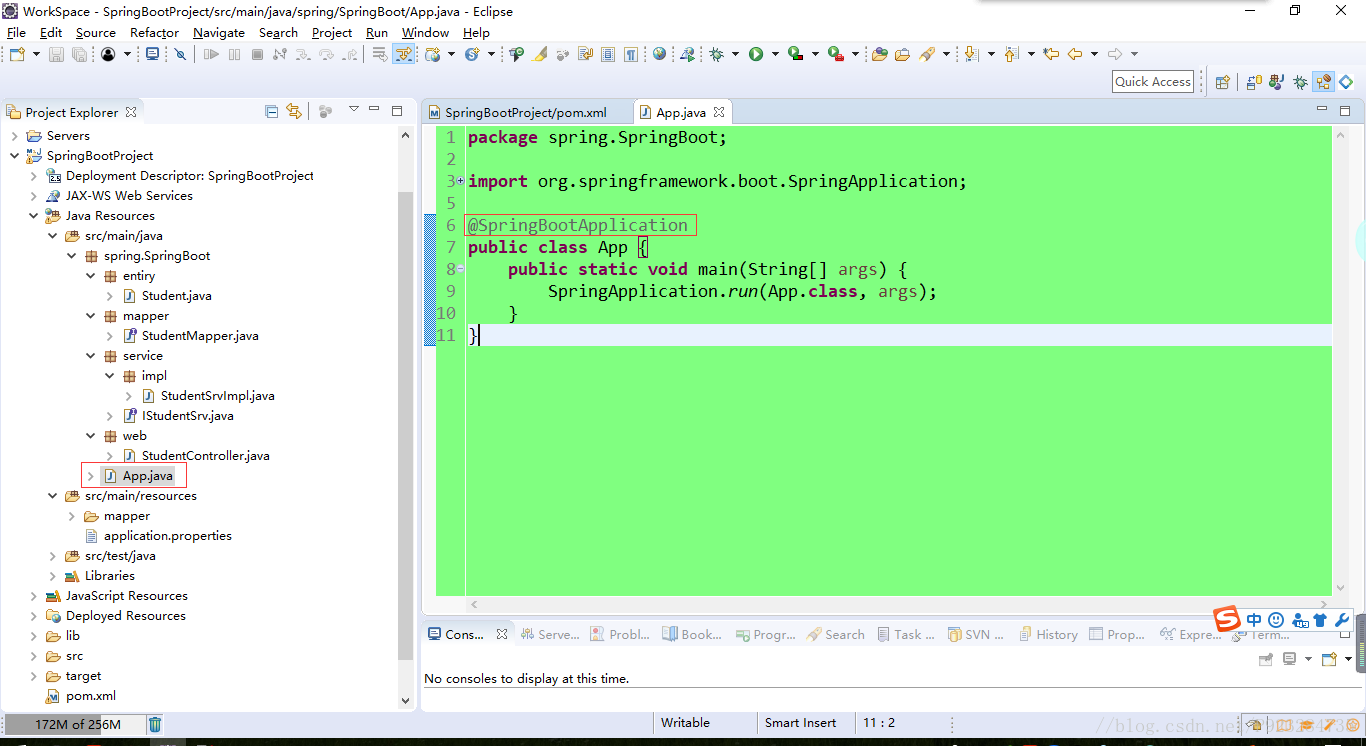The height and width of the screenshot is (746, 1366).
Task: Open the File menu
Action: (x=16, y=32)
